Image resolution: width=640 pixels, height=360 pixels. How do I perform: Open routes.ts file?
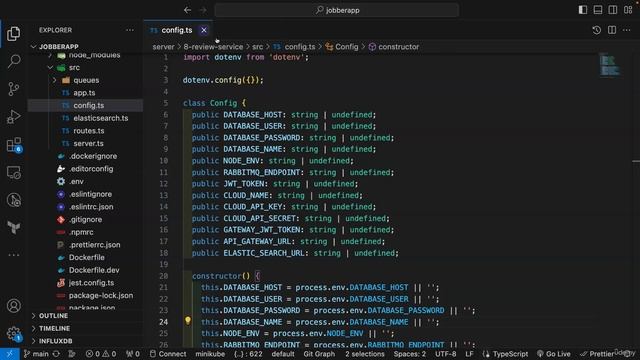click(89, 131)
